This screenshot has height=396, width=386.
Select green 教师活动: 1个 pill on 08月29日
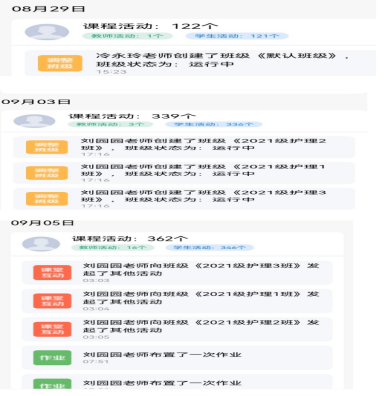pos(127,36)
